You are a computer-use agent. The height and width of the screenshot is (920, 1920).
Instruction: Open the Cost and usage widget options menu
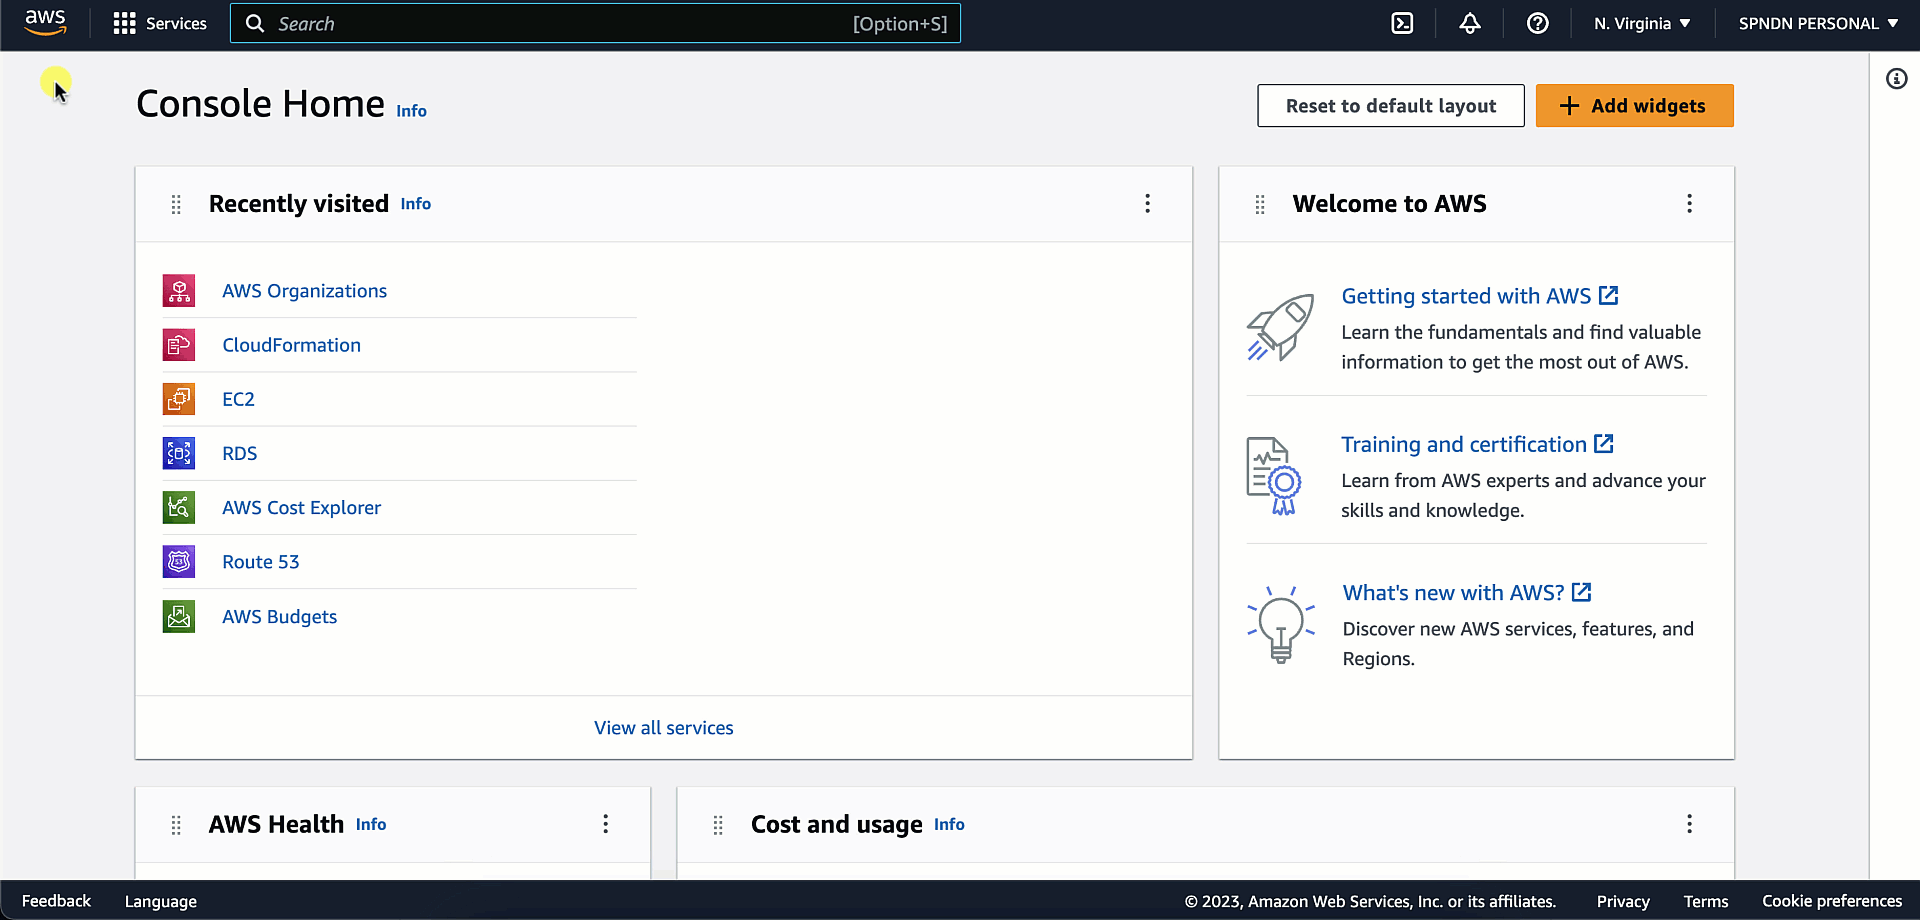1689,824
